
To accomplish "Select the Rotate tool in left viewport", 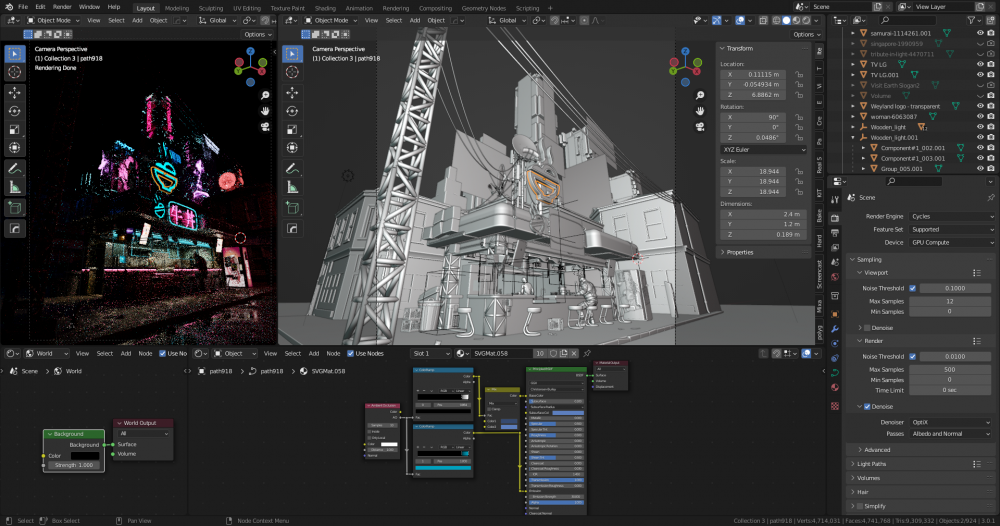I will [15, 111].
